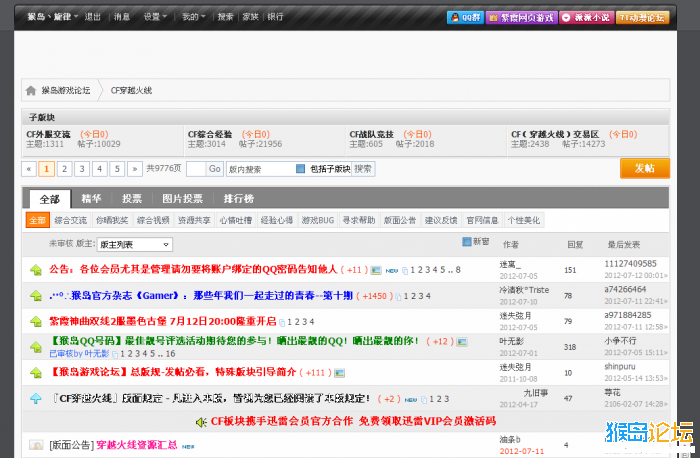
Task: Toggle the 包括子版块 checkbox
Action: (x=300, y=168)
